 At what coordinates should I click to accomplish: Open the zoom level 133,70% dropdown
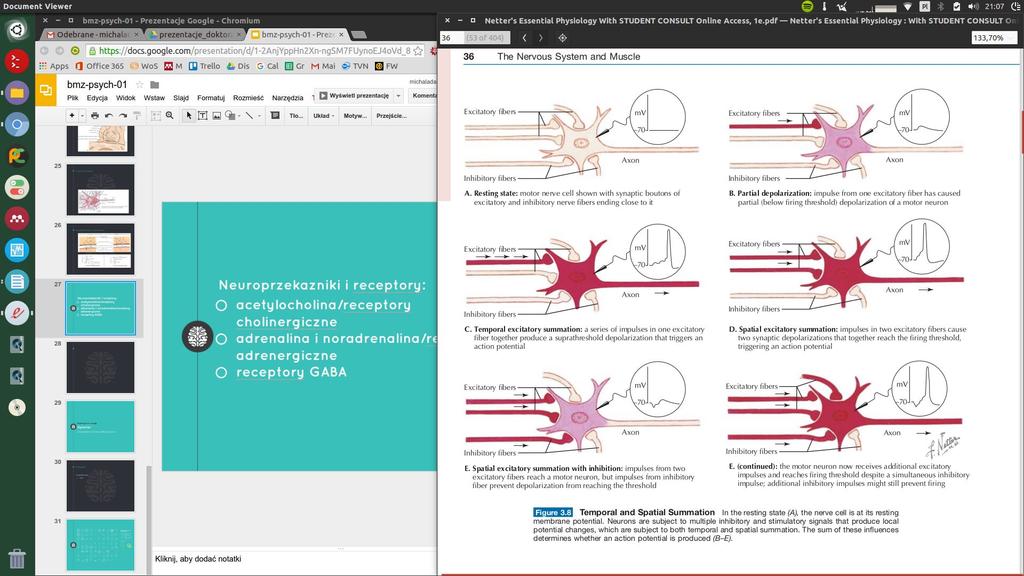point(993,38)
